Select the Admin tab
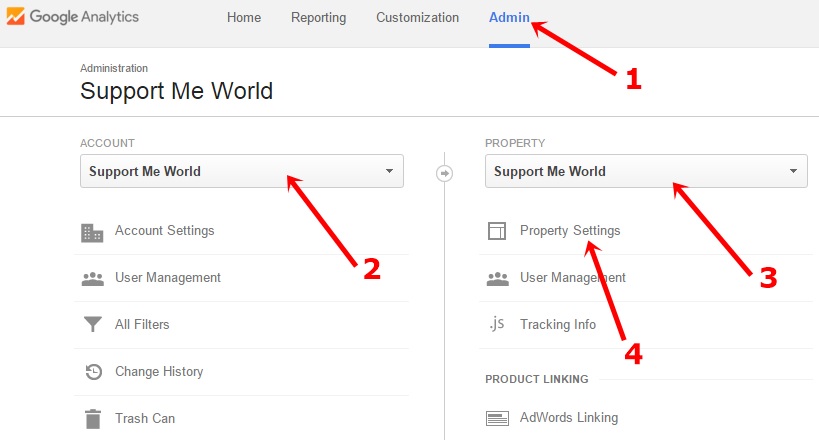819x440 pixels. click(x=509, y=17)
